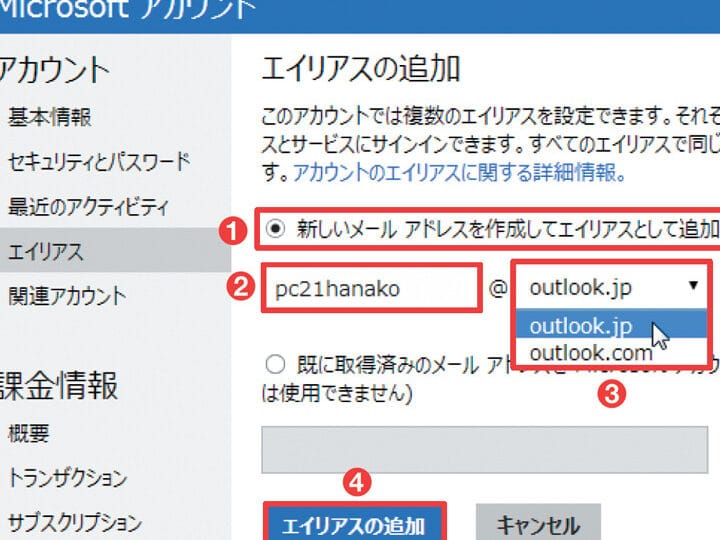Choose outlook.com from the dropdown list
This screenshot has height=540, width=720.
pyautogui.click(x=611, y=352)
